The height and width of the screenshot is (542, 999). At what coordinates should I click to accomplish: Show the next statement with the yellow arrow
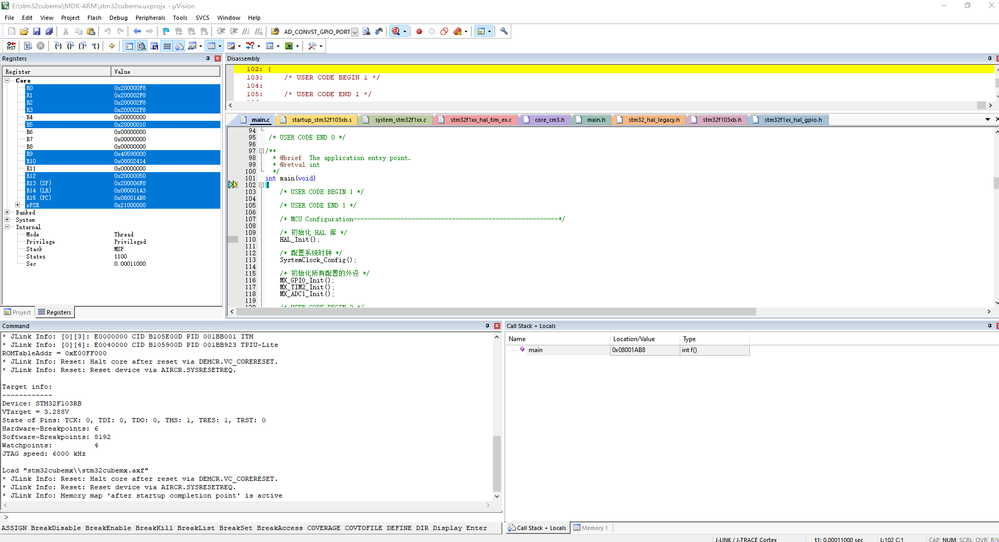coord(111,46)
